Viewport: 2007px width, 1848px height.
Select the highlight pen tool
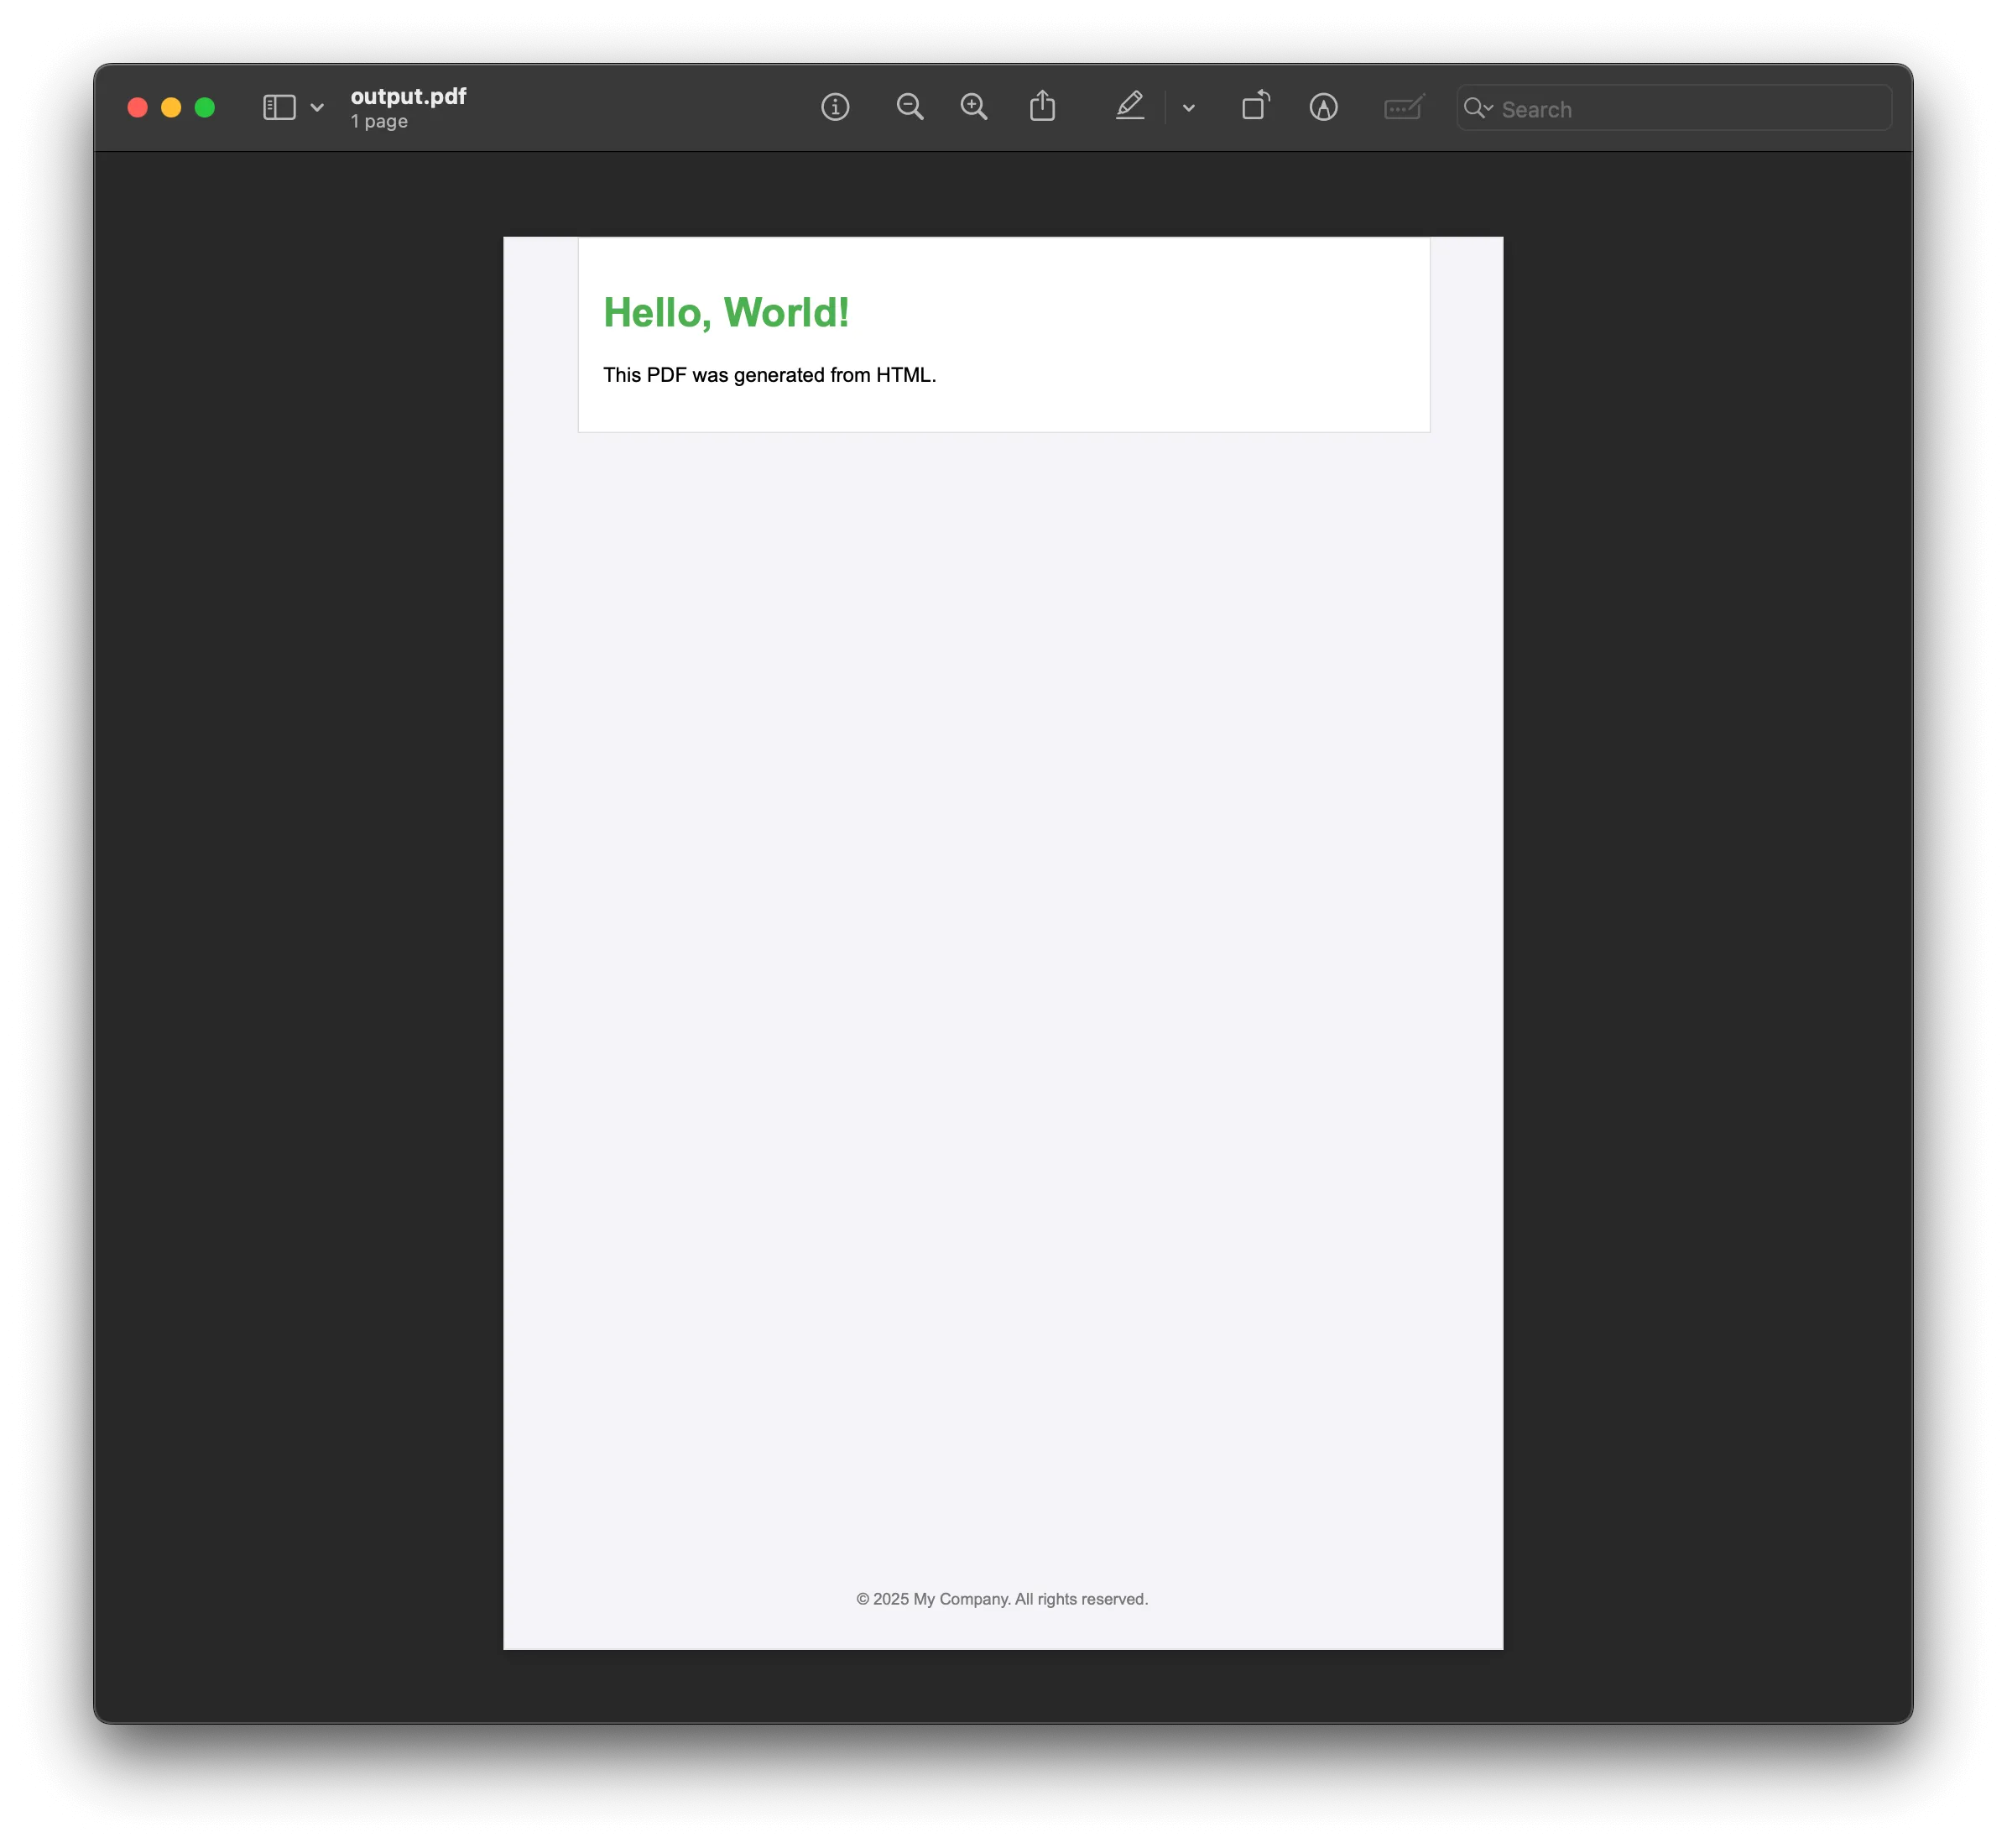pos(1130,107)
